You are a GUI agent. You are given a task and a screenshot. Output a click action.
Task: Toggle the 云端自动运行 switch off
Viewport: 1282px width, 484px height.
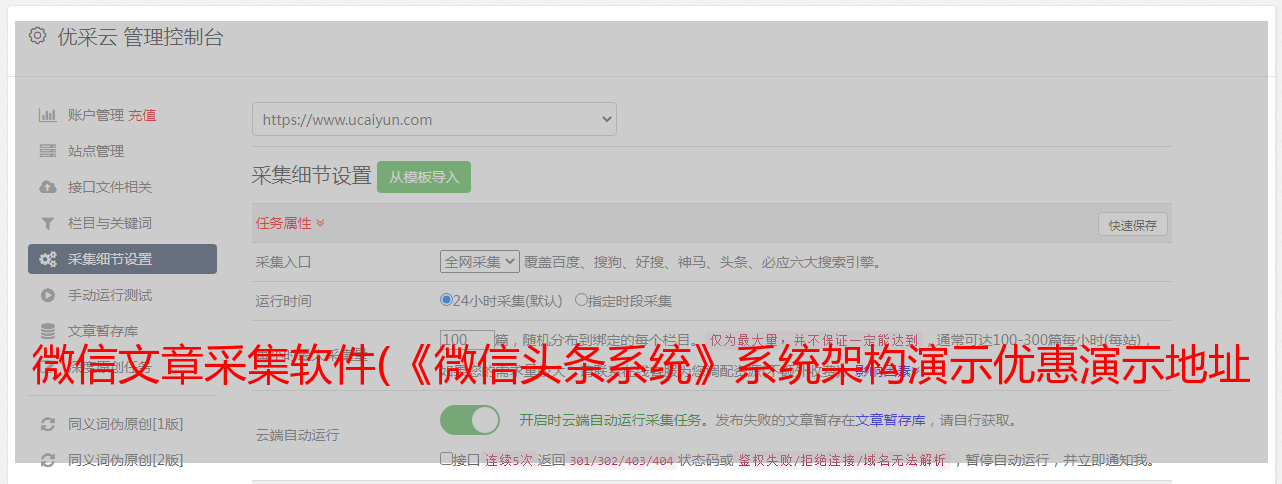(x=470, y=420)
